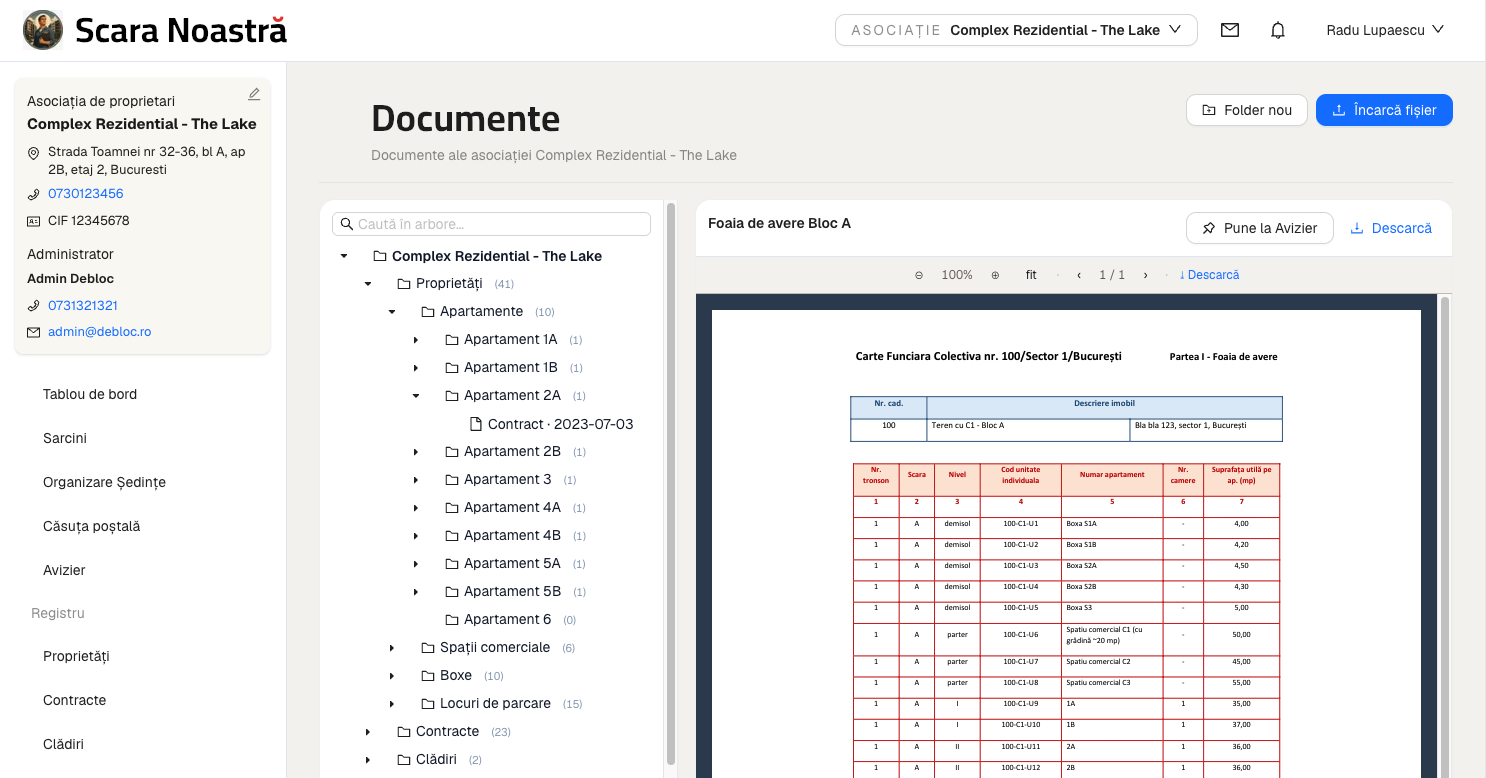
Task: Click the Încarcă fișier upload button
Action: [1384, 110]
